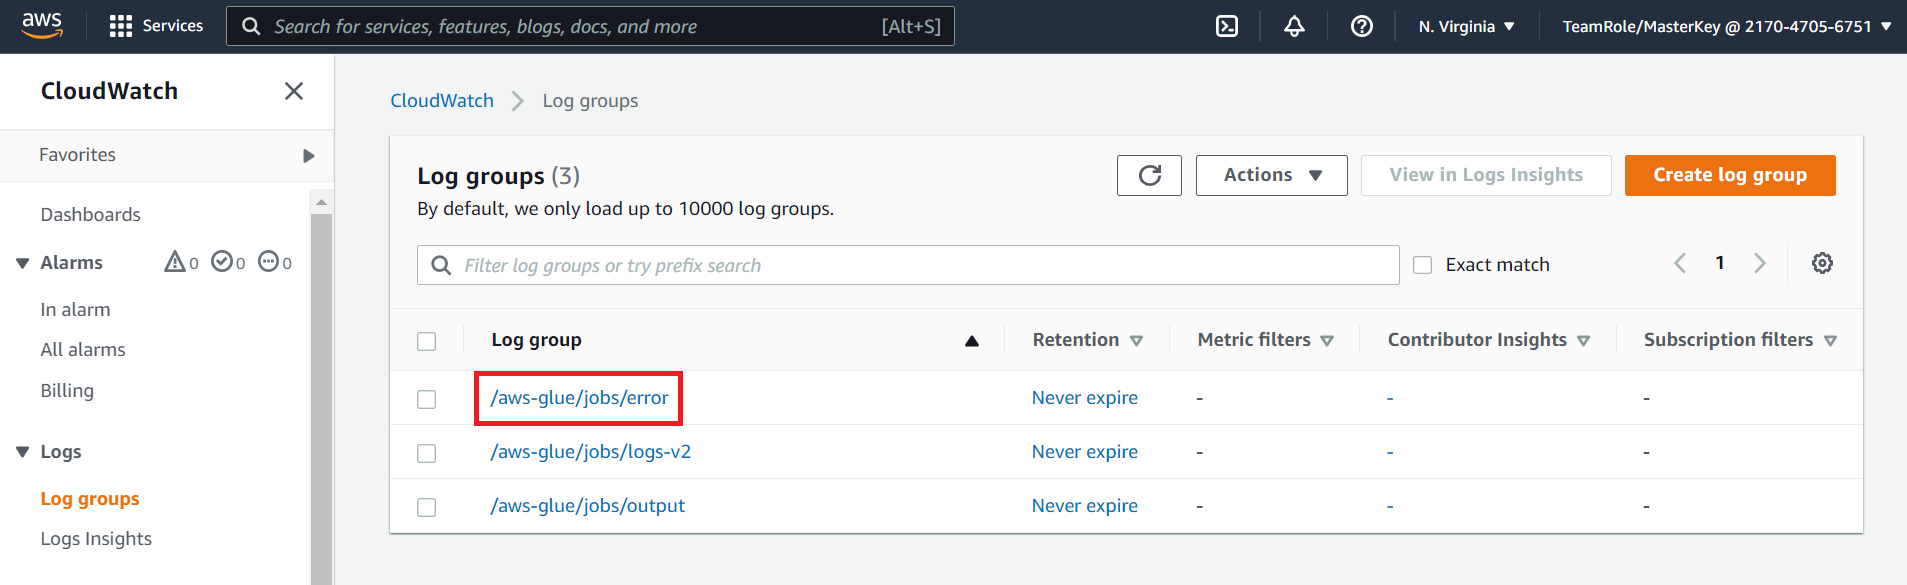Sort by Contributor Insights column
Image resolution: width=1907 pixels, height=585 pixels.
1488,340
